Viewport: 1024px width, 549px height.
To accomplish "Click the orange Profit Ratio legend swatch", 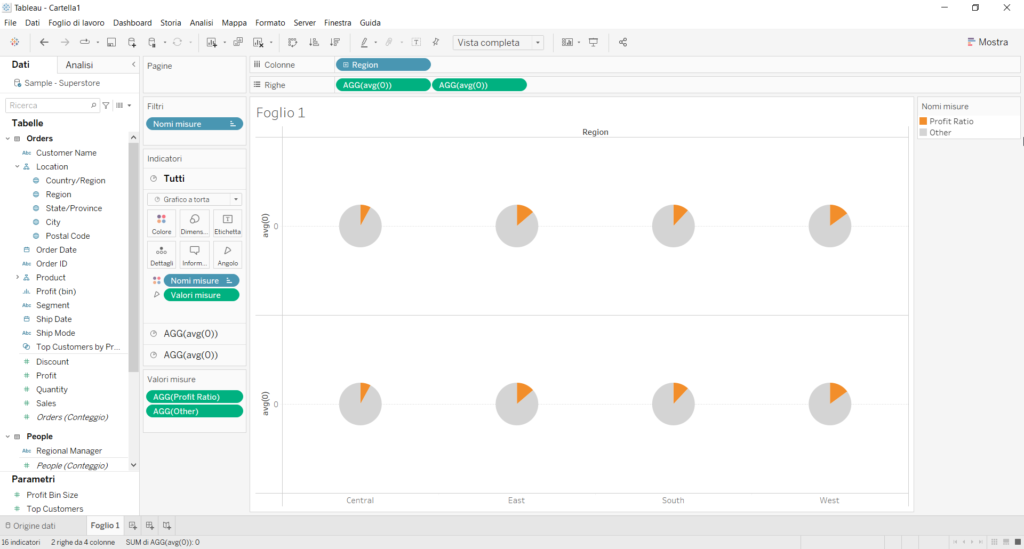I will point(923,121).
